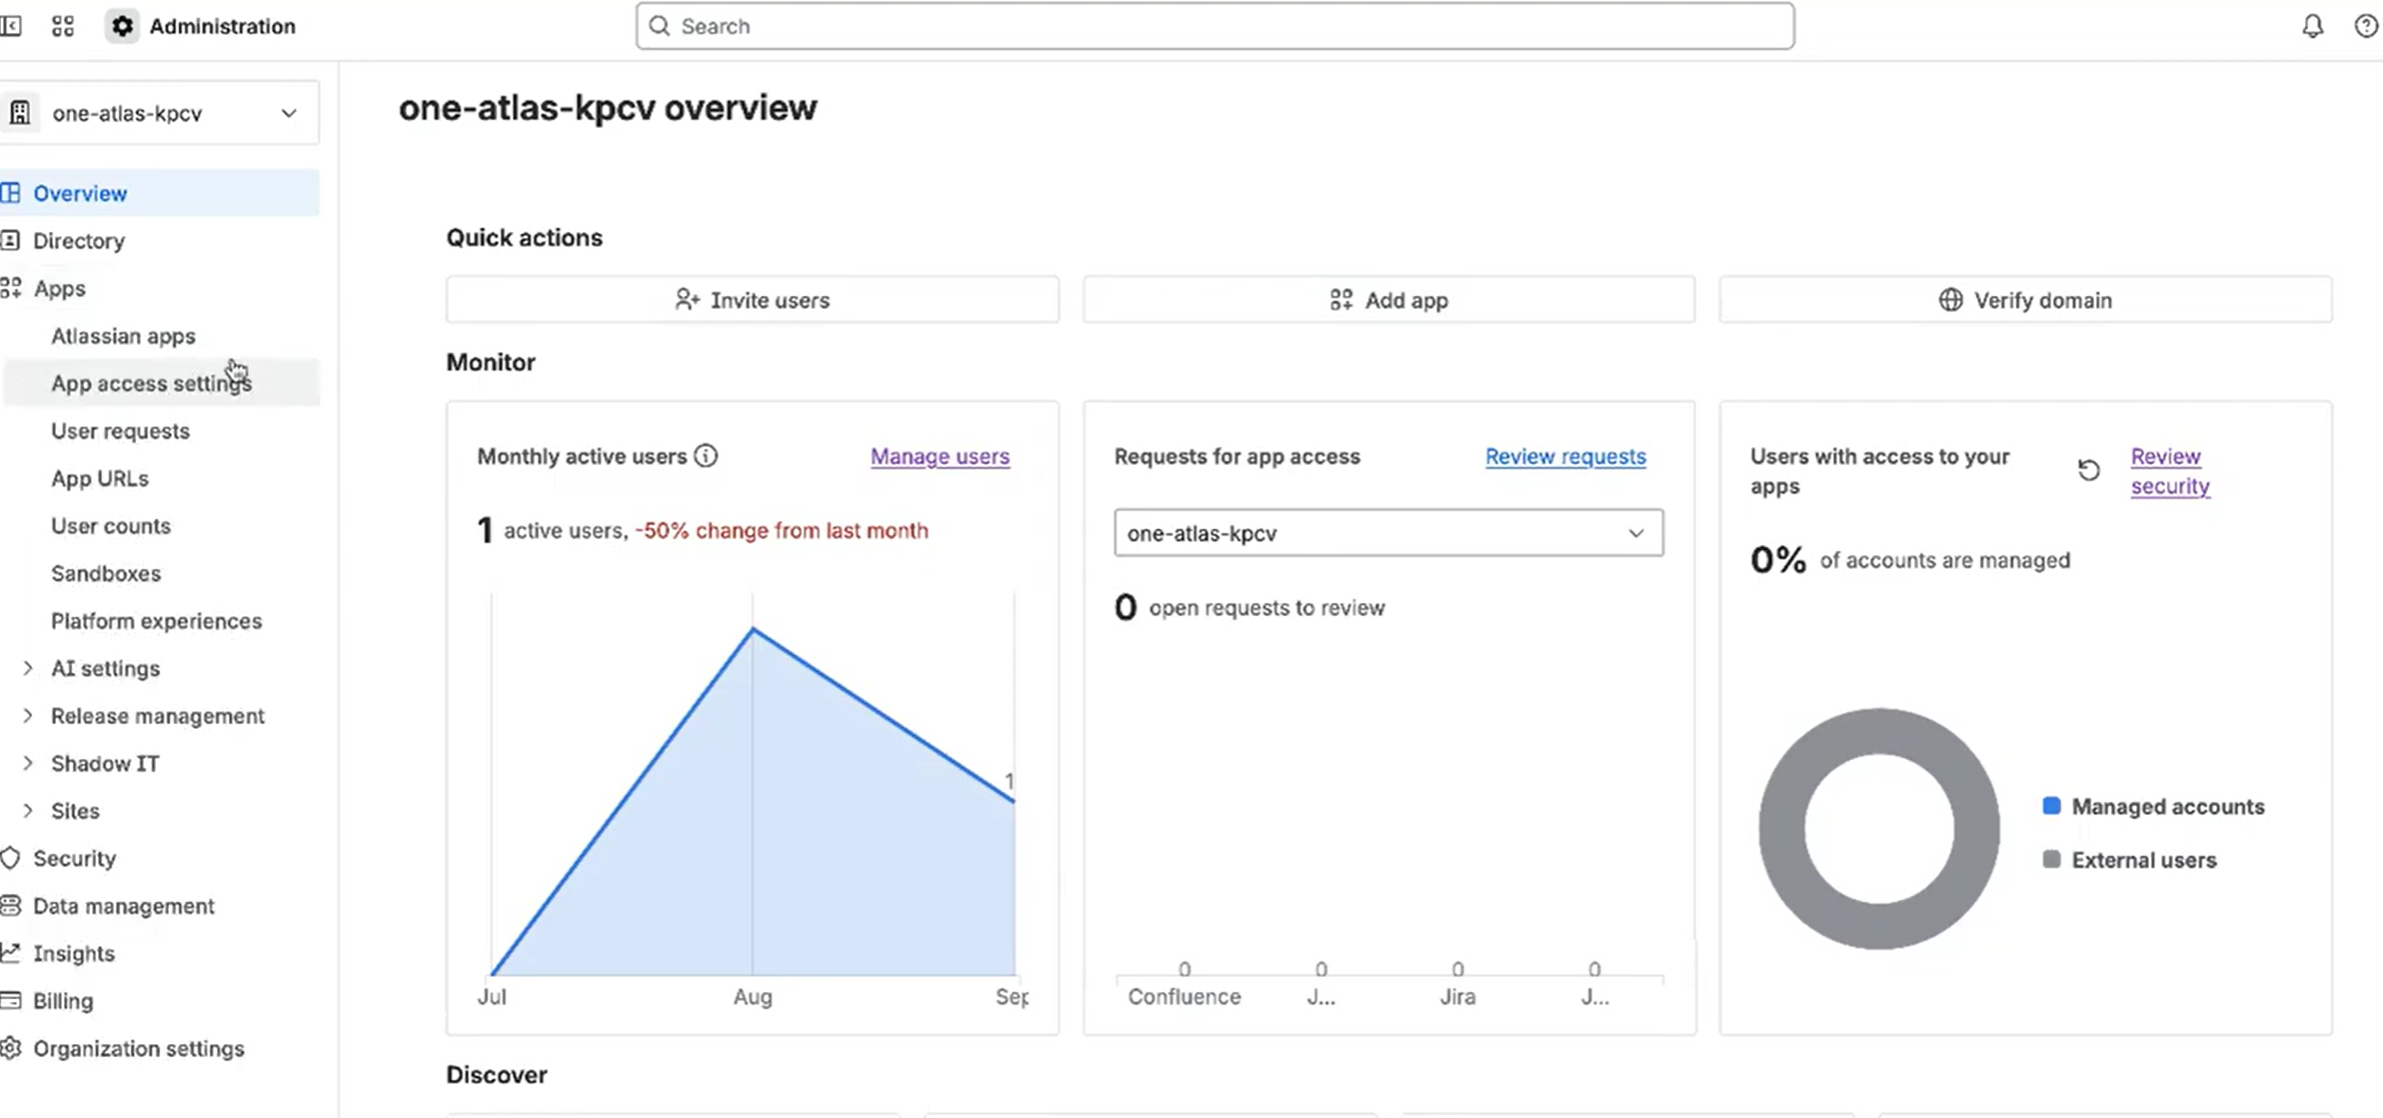Go to the Overview page
The image size is (2383, 1118).
(x=160, y=193)
